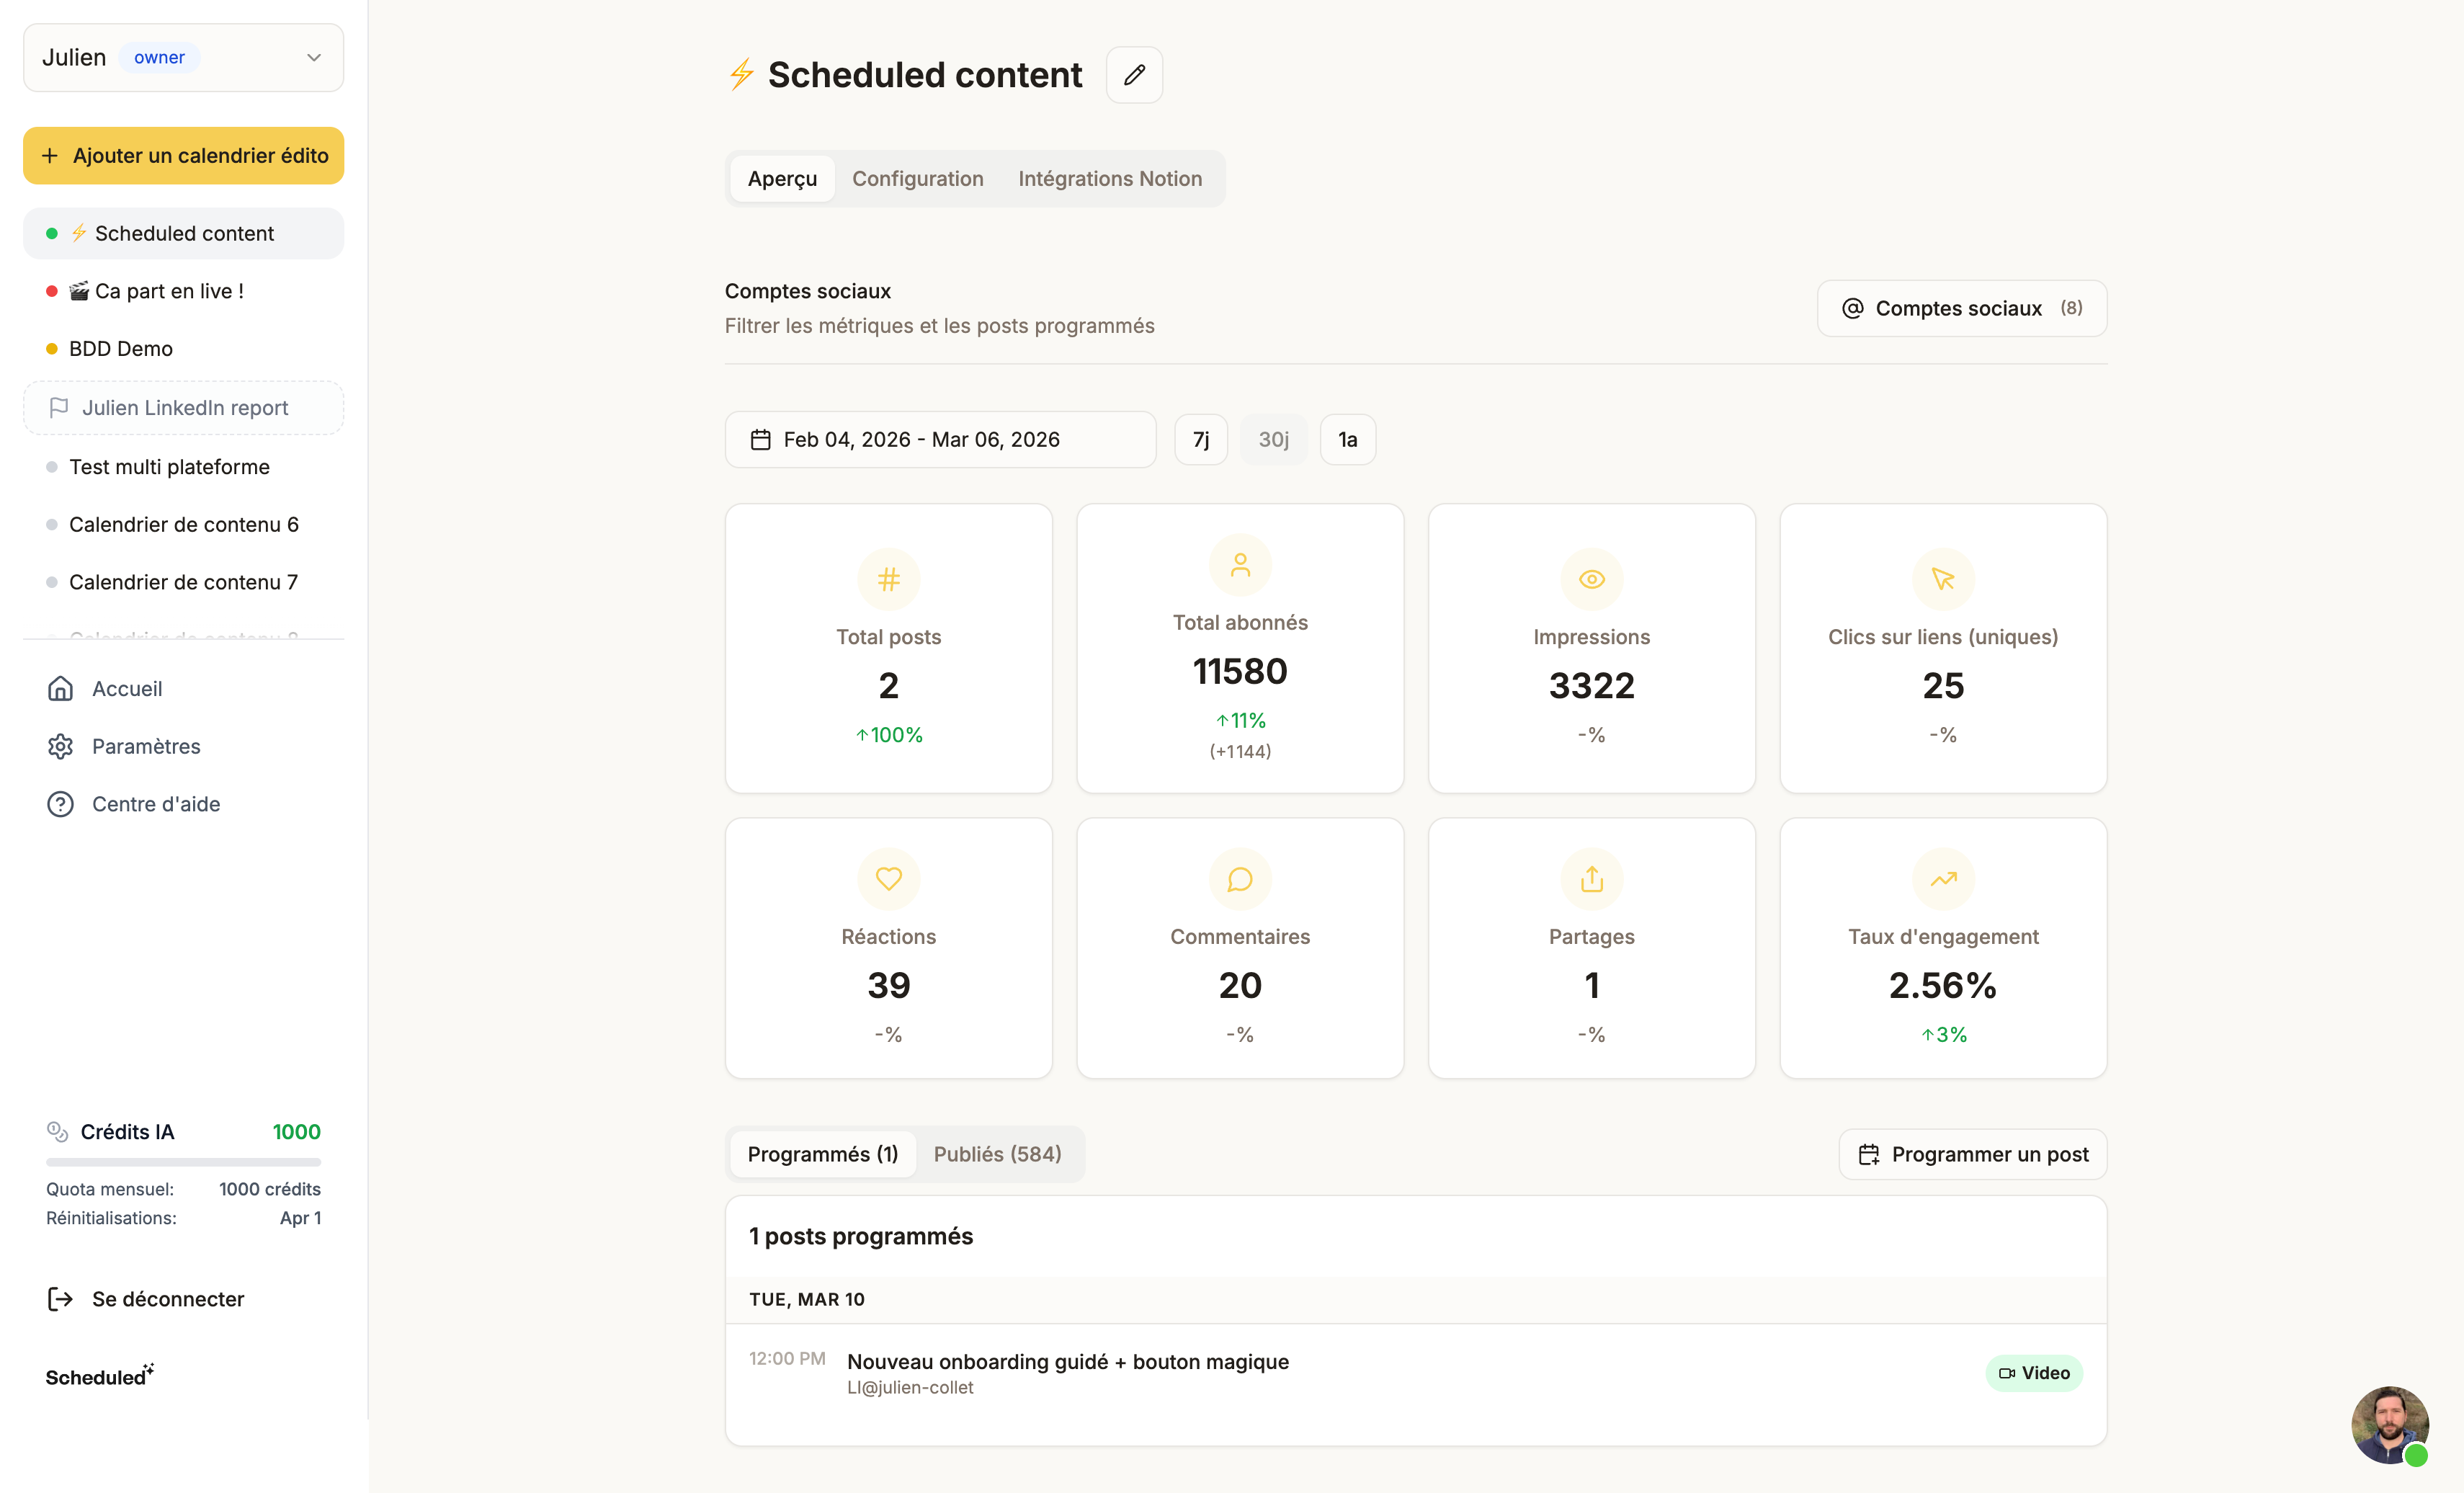Expand the Julien owner workspace dropdown
Screen dimensions: 2464x1493
[183, 58]
